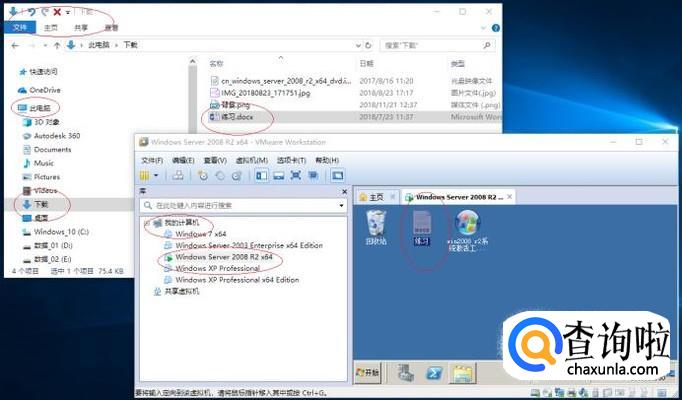Select the 回收站 icon on guest desktop
Image resolution: width=682 pixels, height=400 pixels.
[376, 228]
